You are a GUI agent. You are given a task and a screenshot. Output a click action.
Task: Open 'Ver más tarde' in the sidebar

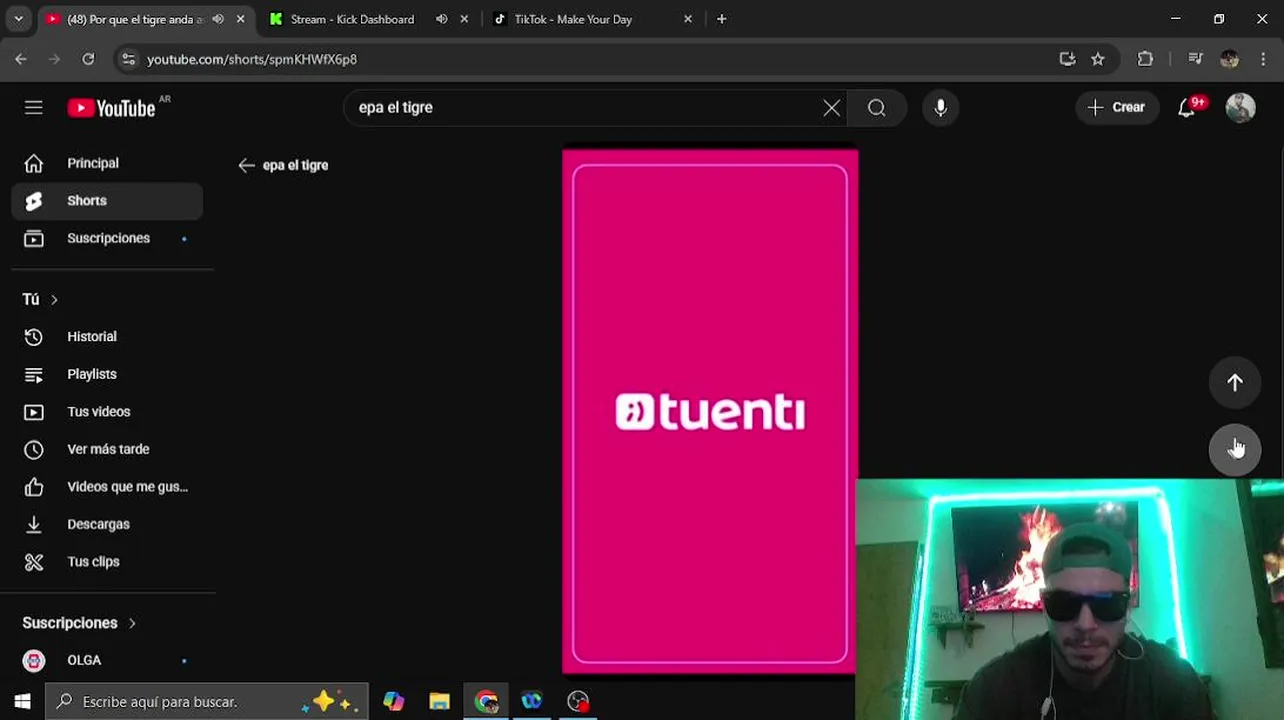107,449
